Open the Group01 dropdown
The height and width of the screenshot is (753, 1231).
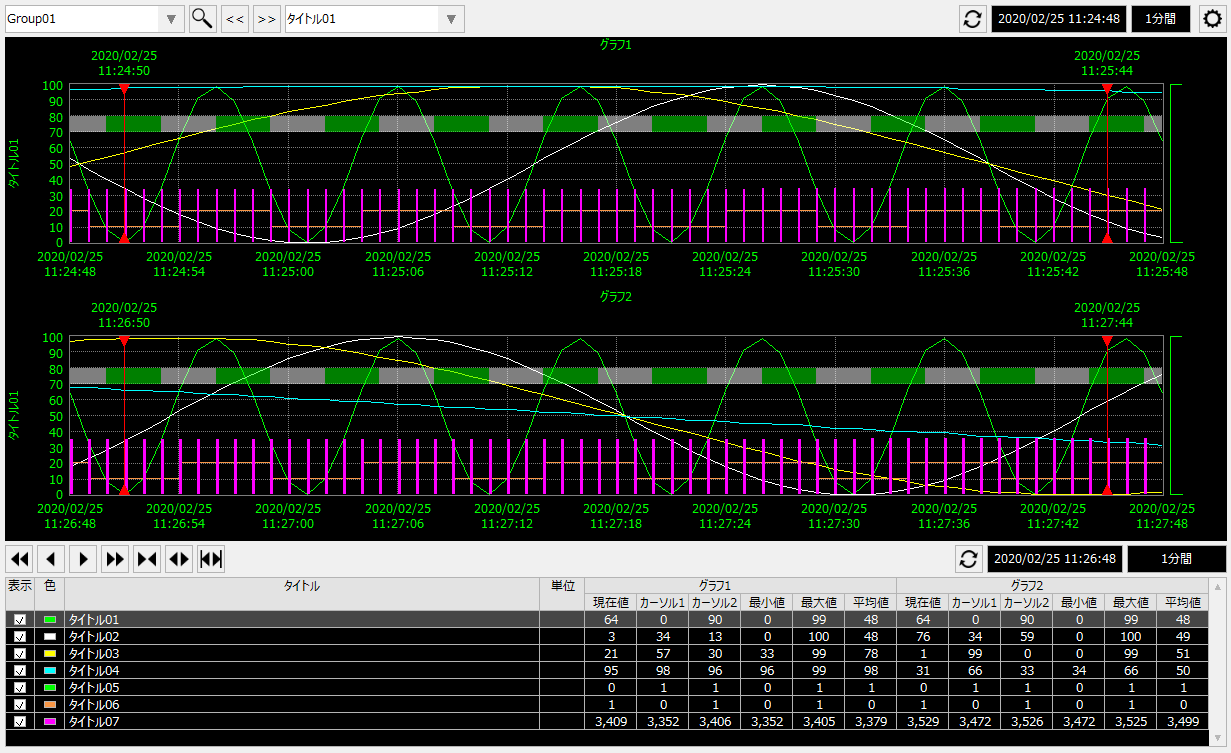pyautogui.click(x=170, y=18)
